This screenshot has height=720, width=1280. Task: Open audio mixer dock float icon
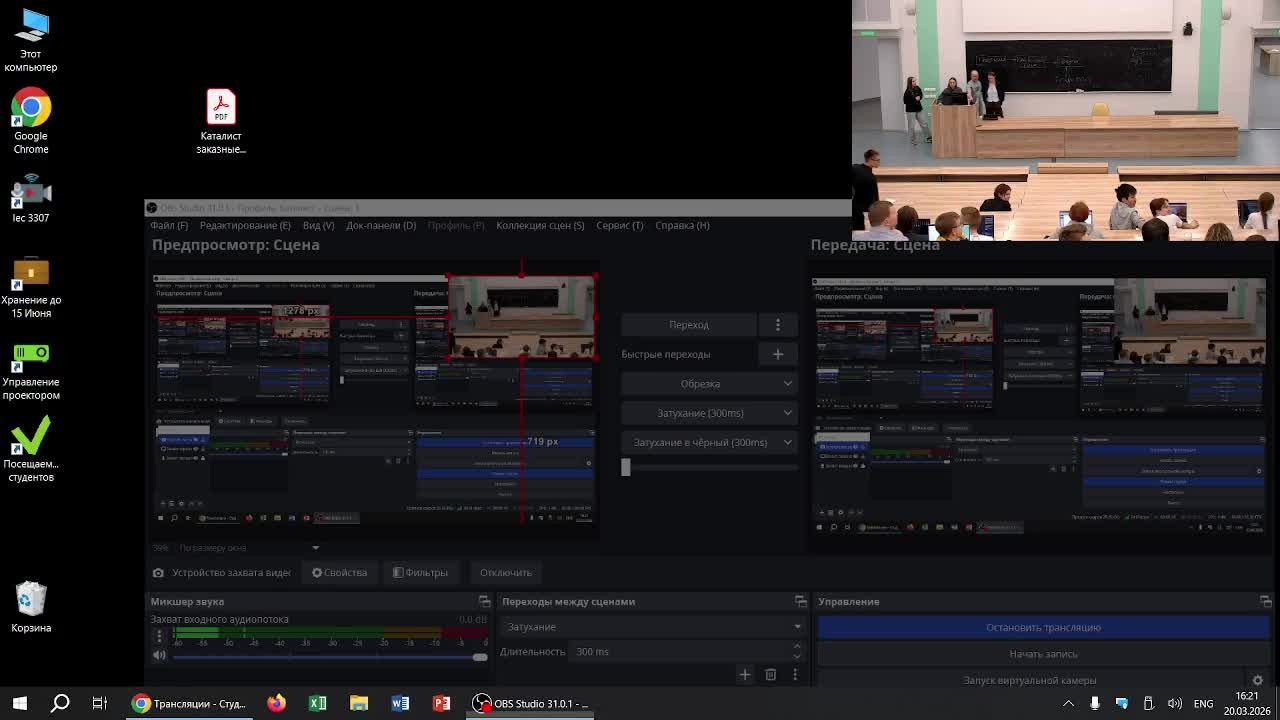click(484, 601)
